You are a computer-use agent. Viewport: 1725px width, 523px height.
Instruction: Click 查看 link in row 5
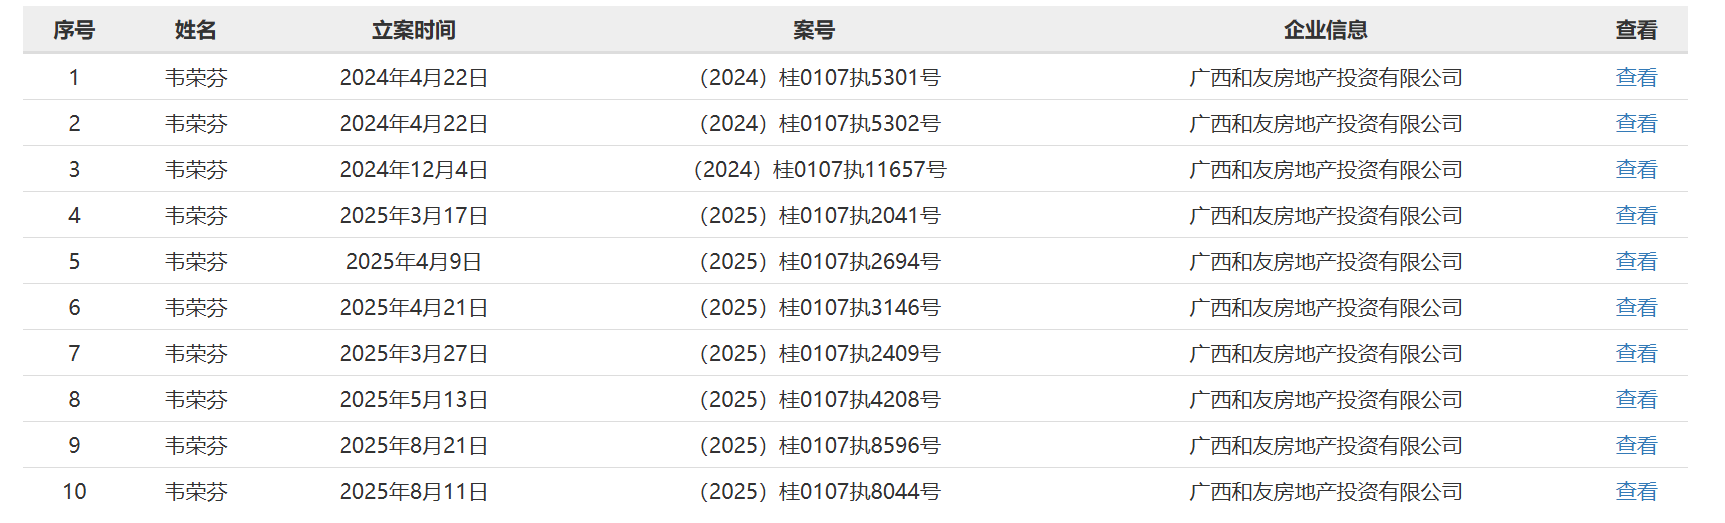coord(1636,261)
